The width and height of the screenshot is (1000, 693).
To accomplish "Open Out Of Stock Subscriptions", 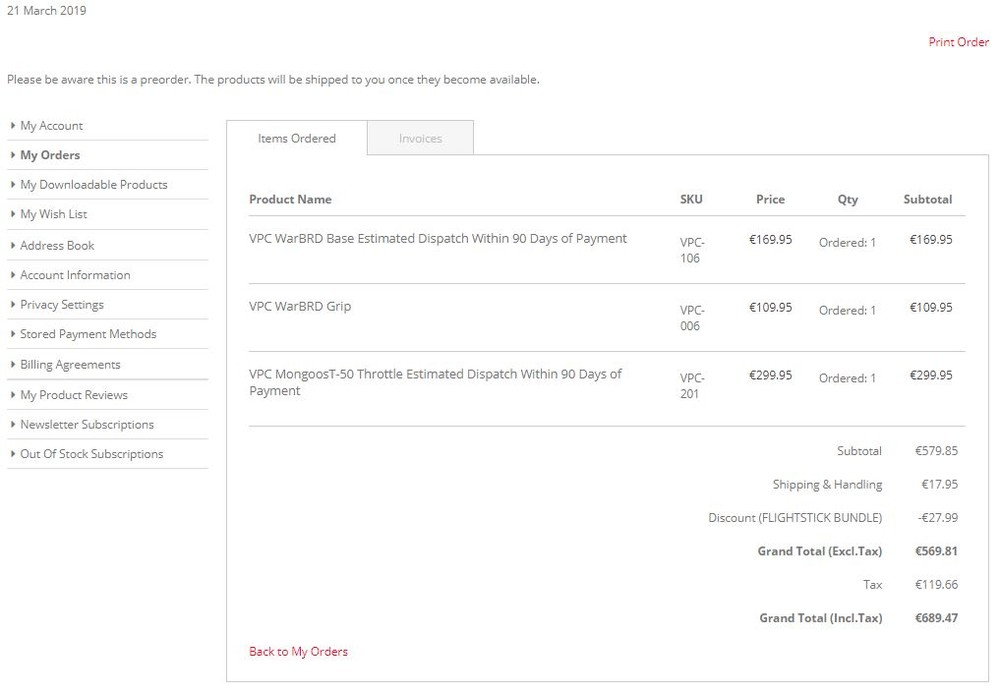I will click(91, 454).
